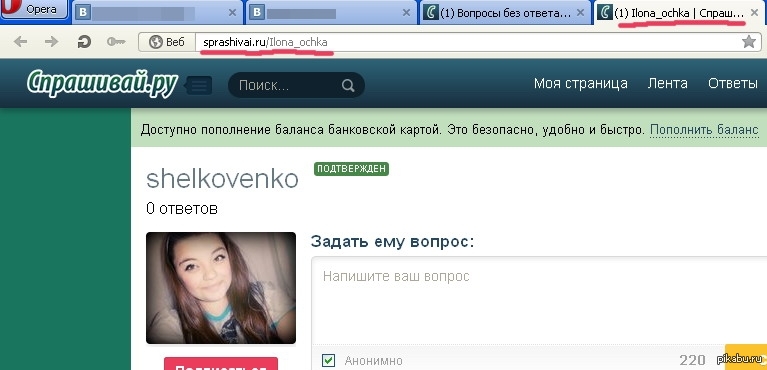
Task: Open the Ответы section
Action: (x=733, y=83)
